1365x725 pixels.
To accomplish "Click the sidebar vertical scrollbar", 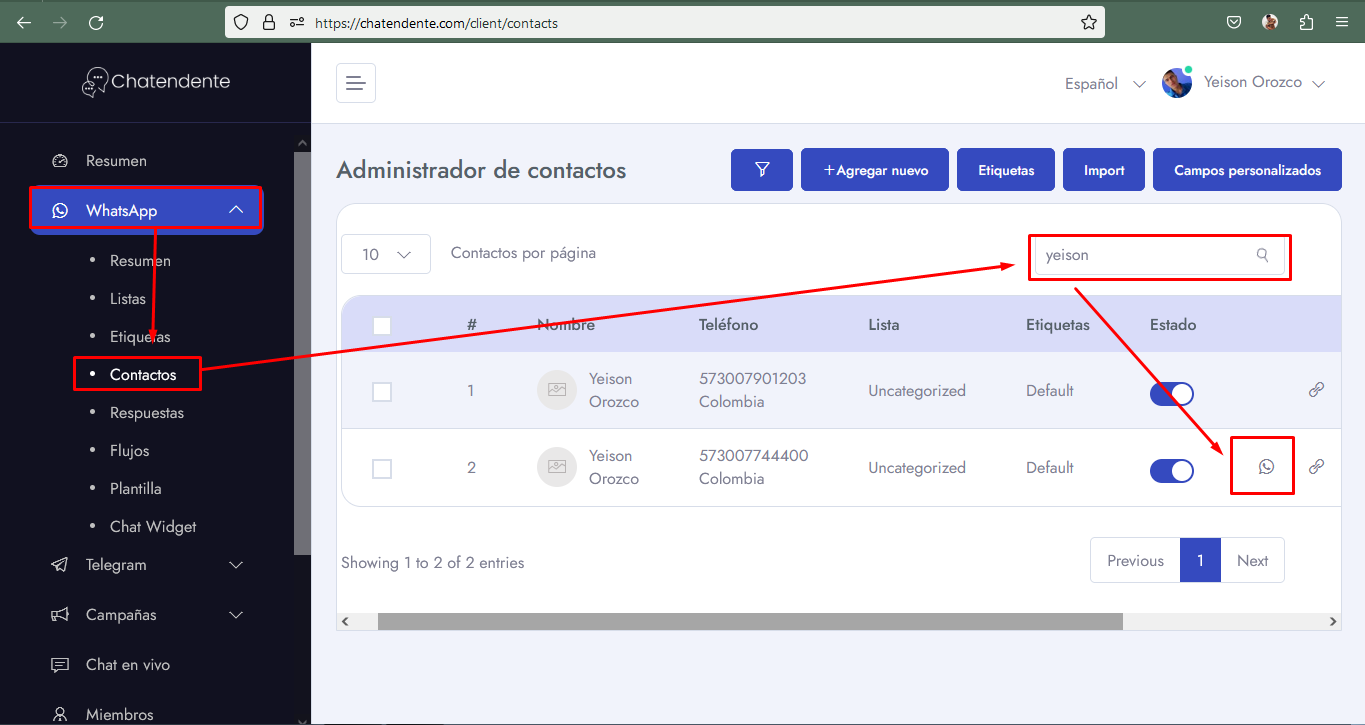I will click(302, 353).
